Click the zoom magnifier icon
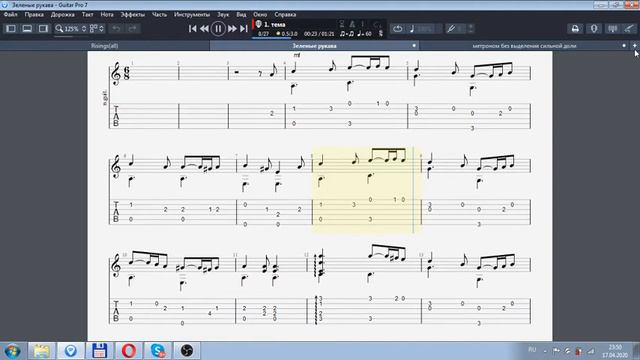 coord(60,29)
